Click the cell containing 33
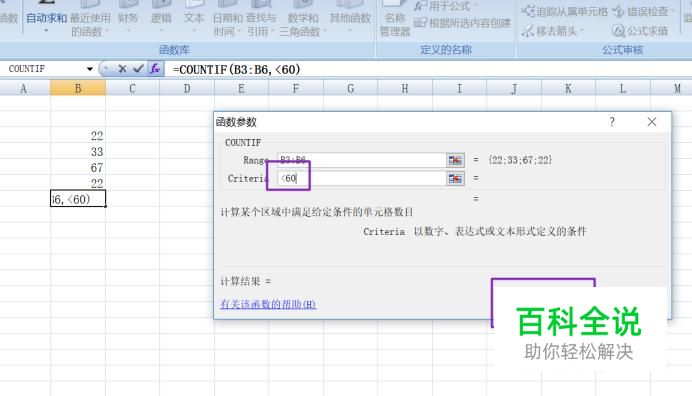 (78, 152)
